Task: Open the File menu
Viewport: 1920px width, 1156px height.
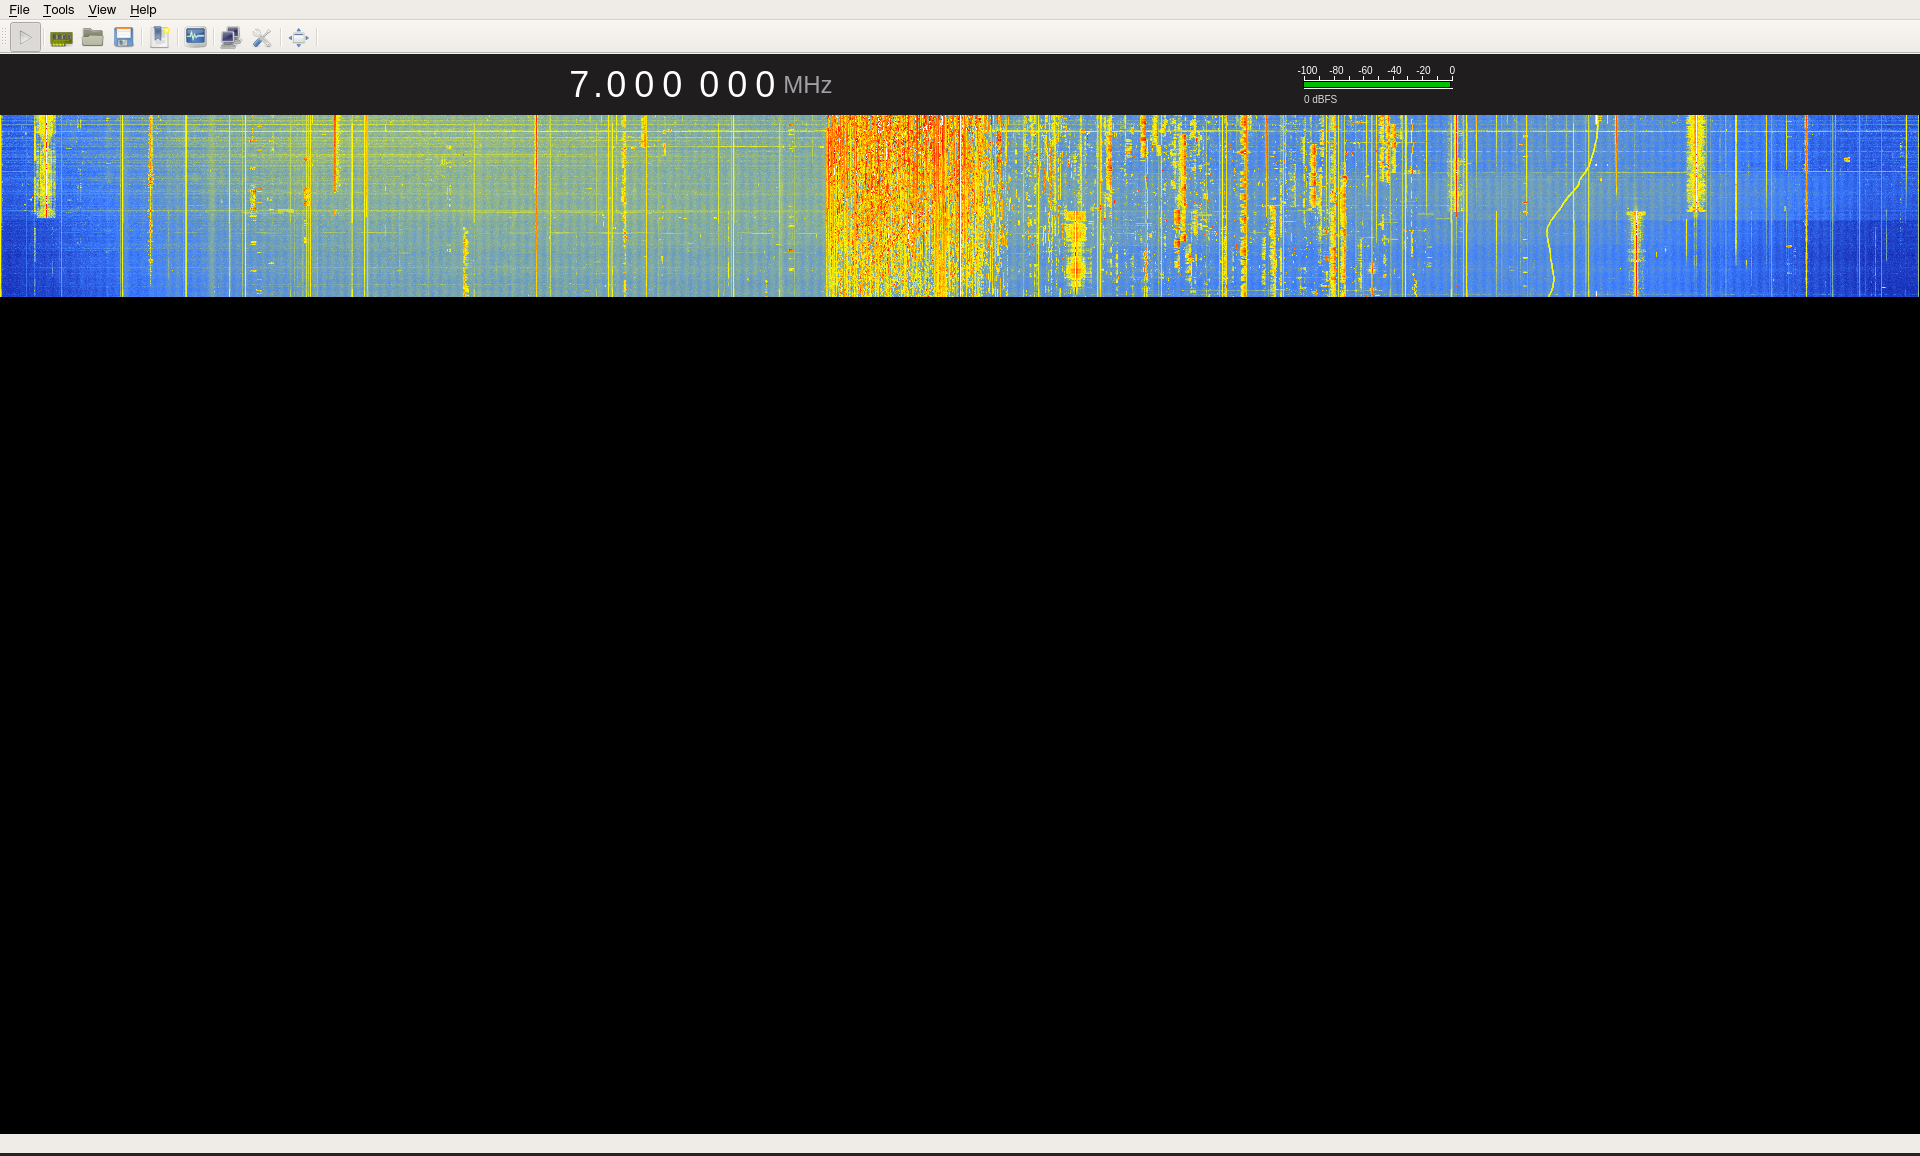Action: [x=19, y=10]
